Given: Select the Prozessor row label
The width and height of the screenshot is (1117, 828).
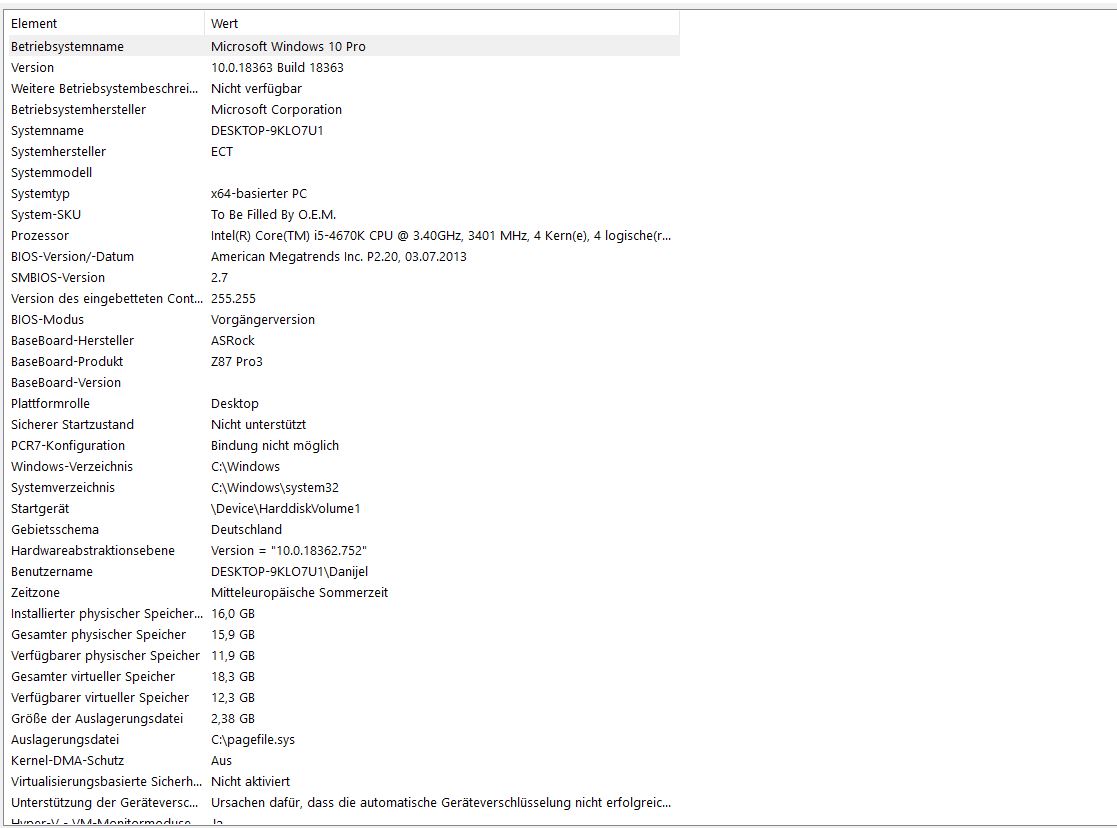Looking at the screenshot, I should click(40, 236).
